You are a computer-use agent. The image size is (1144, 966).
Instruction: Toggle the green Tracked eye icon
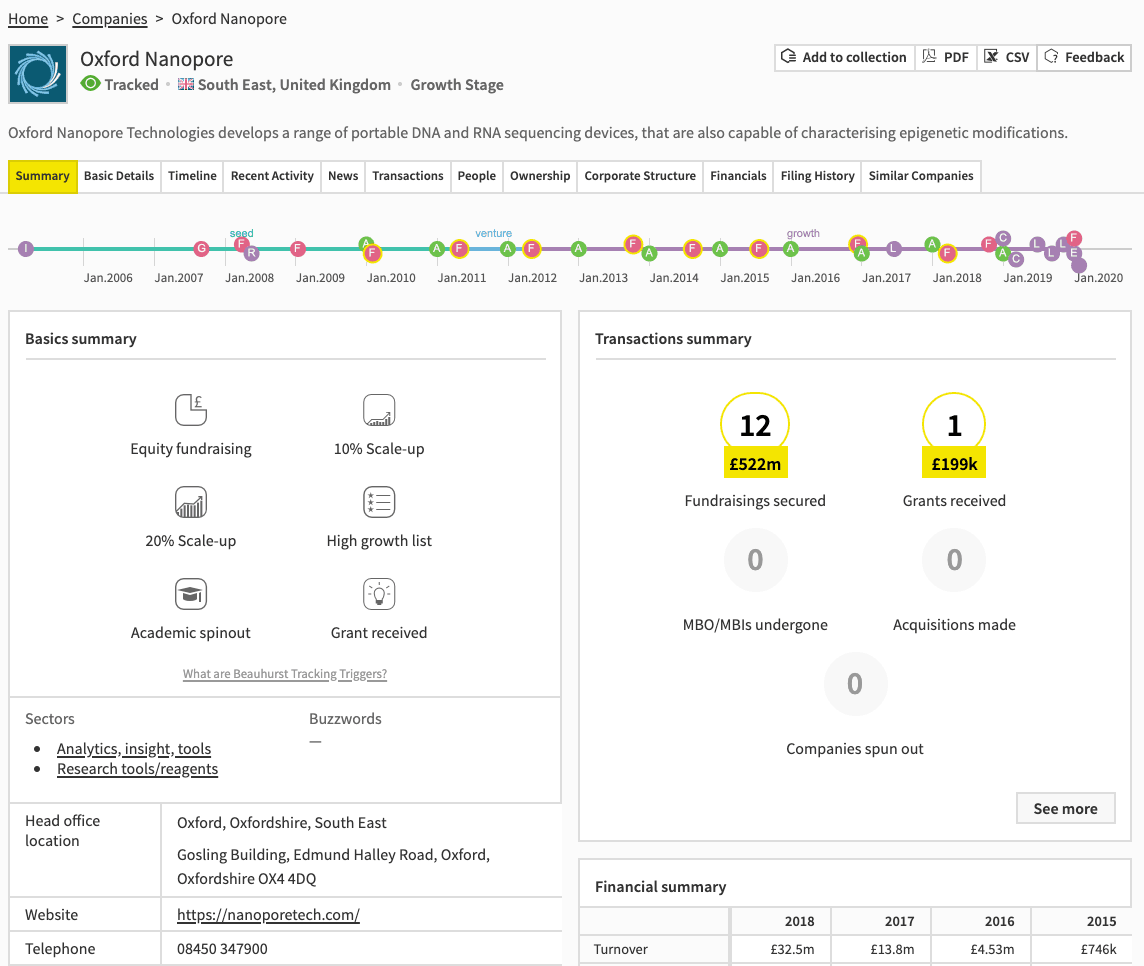(x=90, y=84)
